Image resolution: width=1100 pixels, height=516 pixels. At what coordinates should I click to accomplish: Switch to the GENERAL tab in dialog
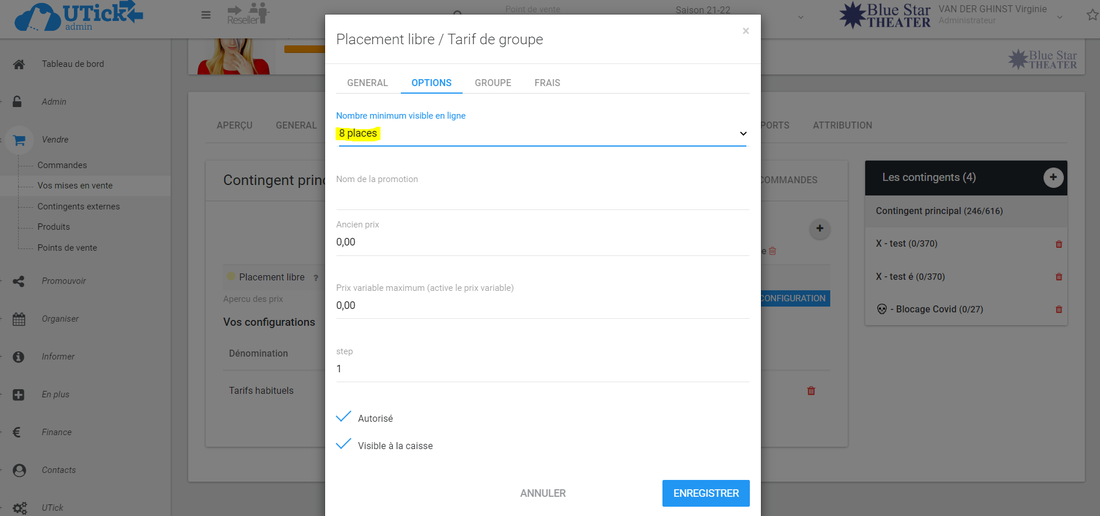(x=367, y=83)
